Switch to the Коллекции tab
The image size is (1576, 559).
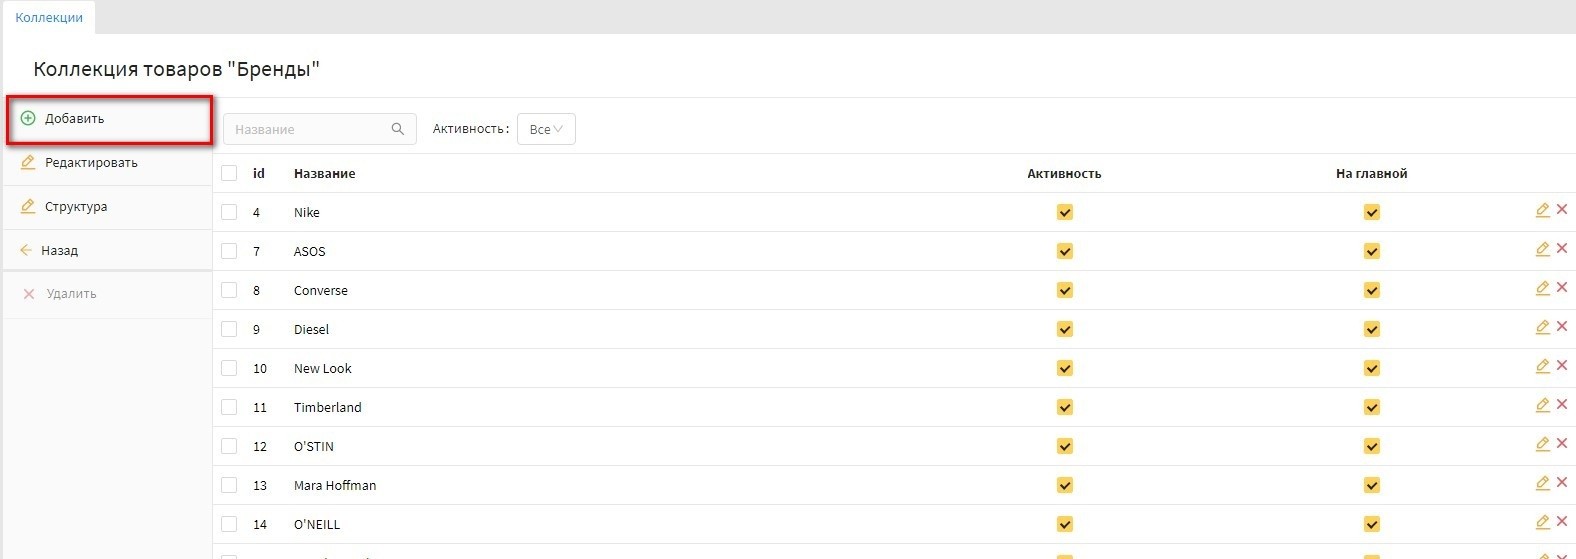point(49,17)
